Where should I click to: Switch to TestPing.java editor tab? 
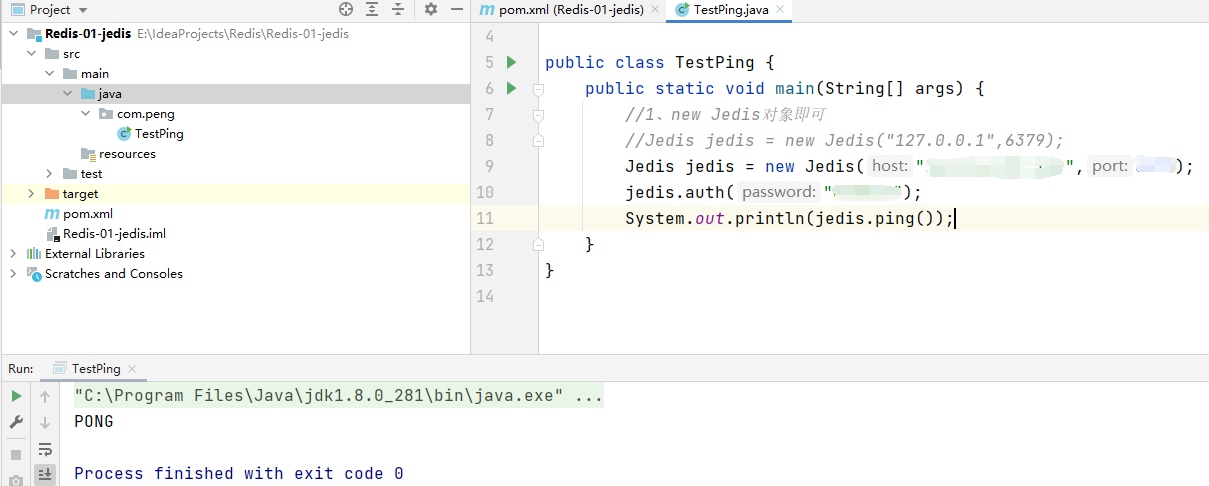[x=731, y=9]
